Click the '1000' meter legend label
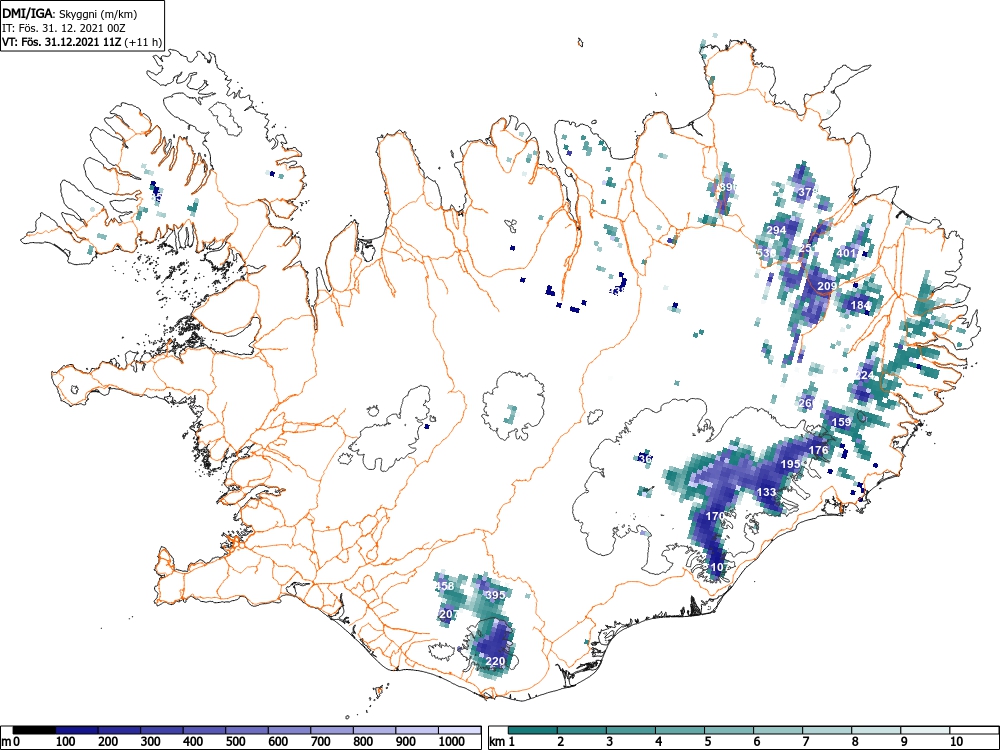The image size is (1000, 750). (x=452, y=742)
